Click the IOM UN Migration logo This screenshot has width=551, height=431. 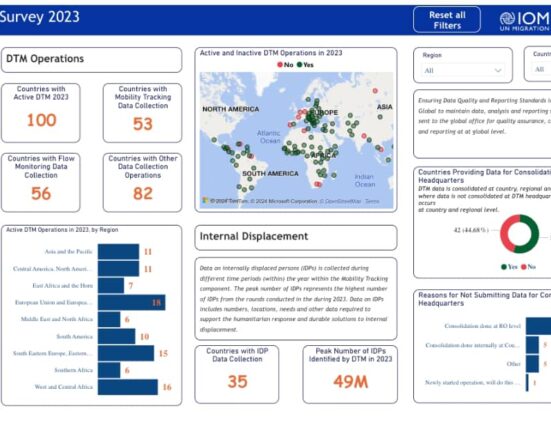point(525,21)
